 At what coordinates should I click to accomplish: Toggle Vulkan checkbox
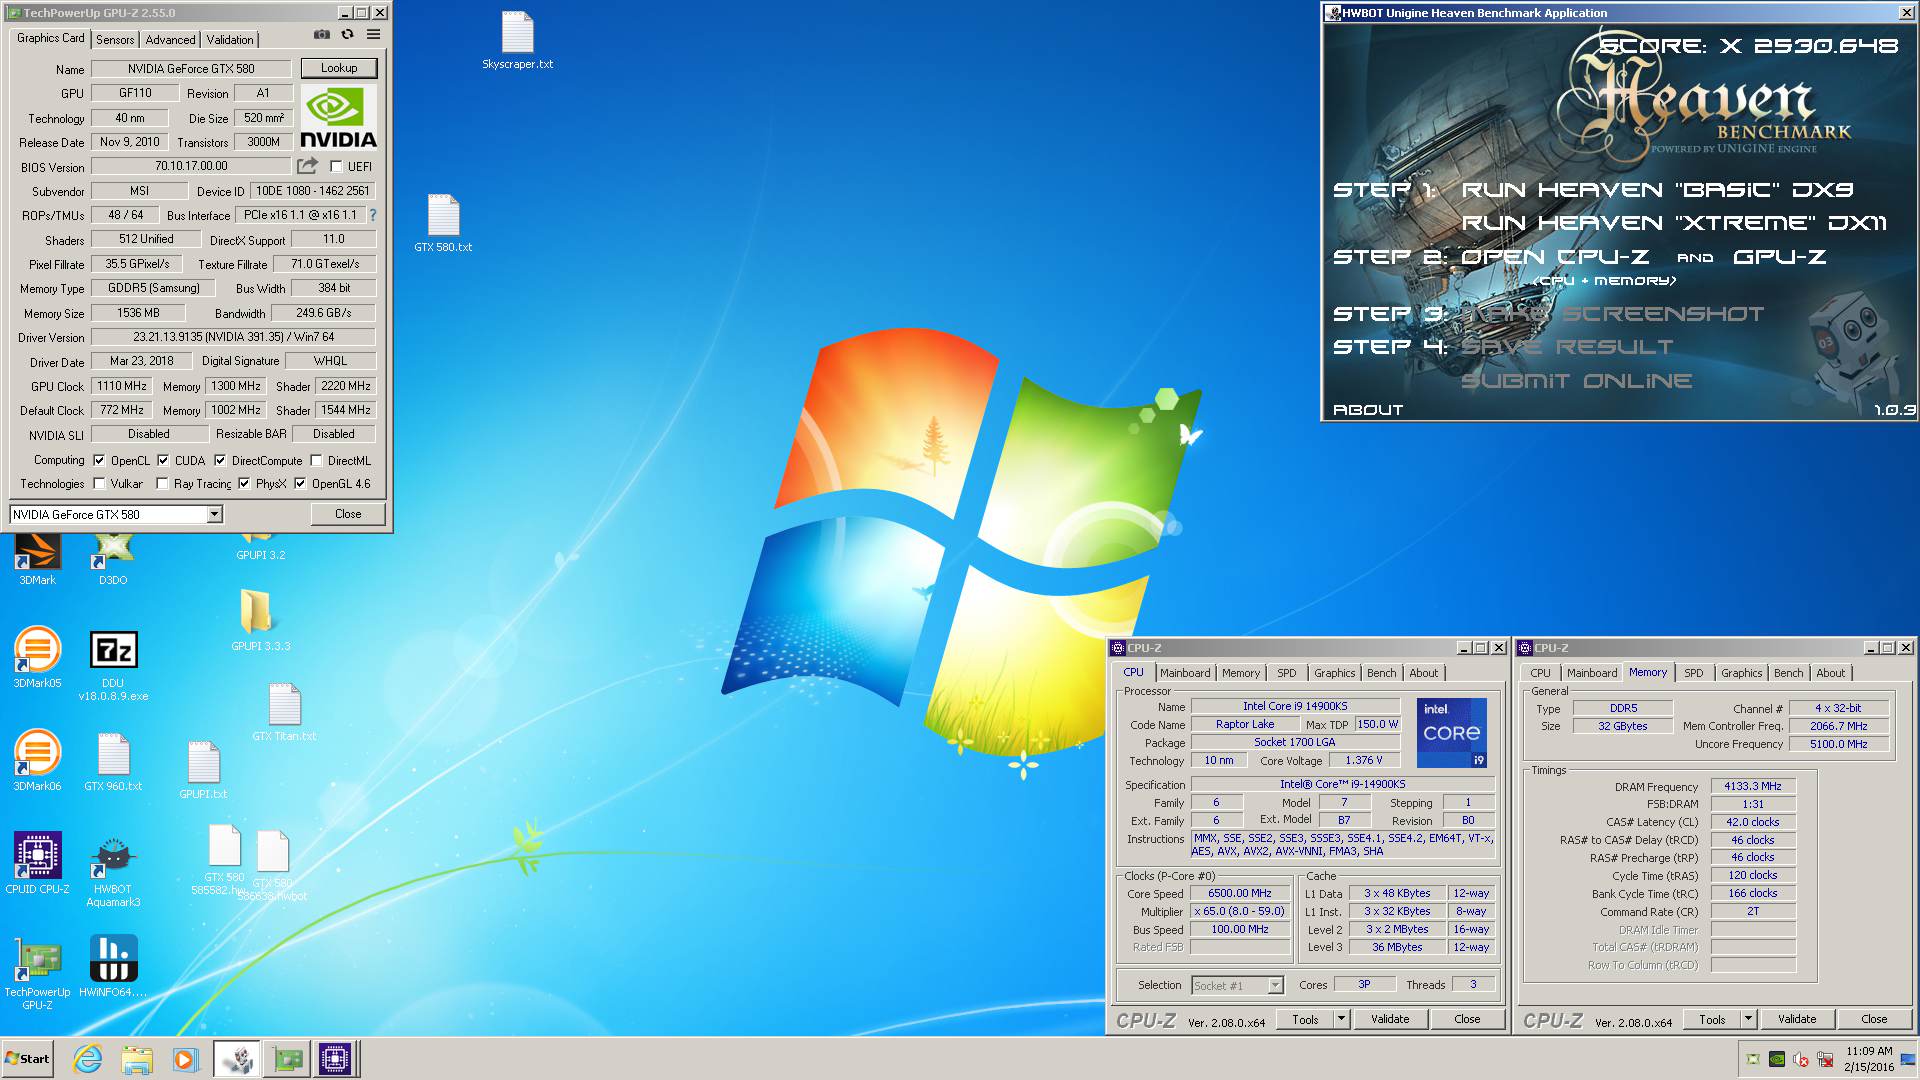(x=99, y=484)
